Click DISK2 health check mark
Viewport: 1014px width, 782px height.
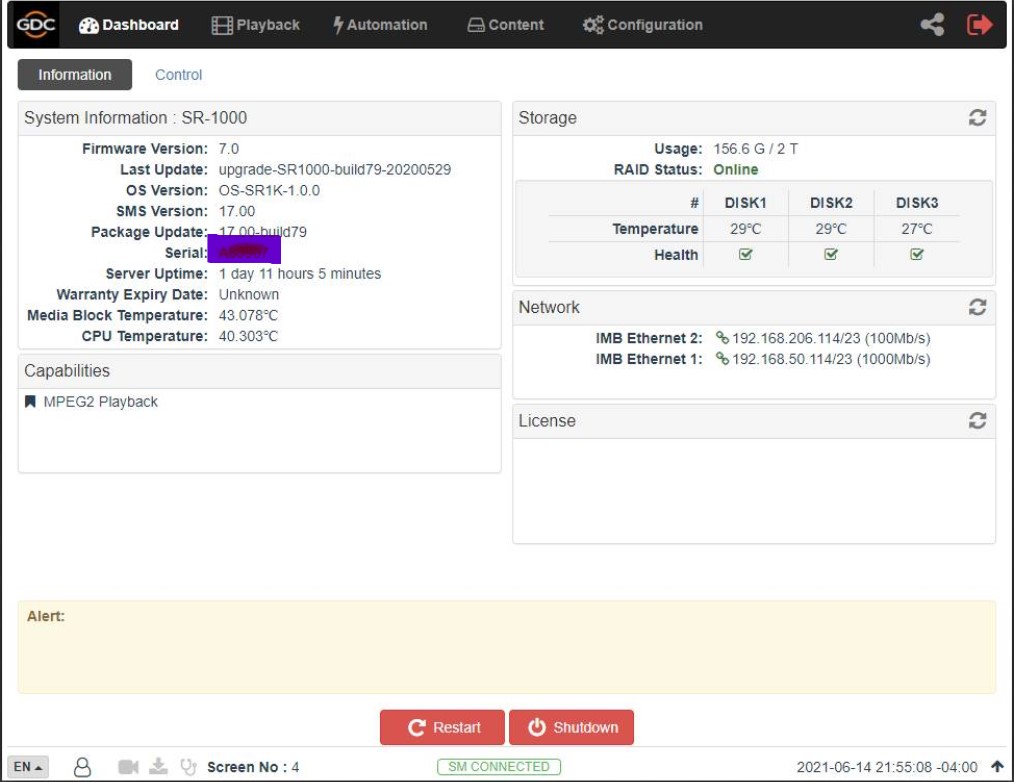[831, 254]
